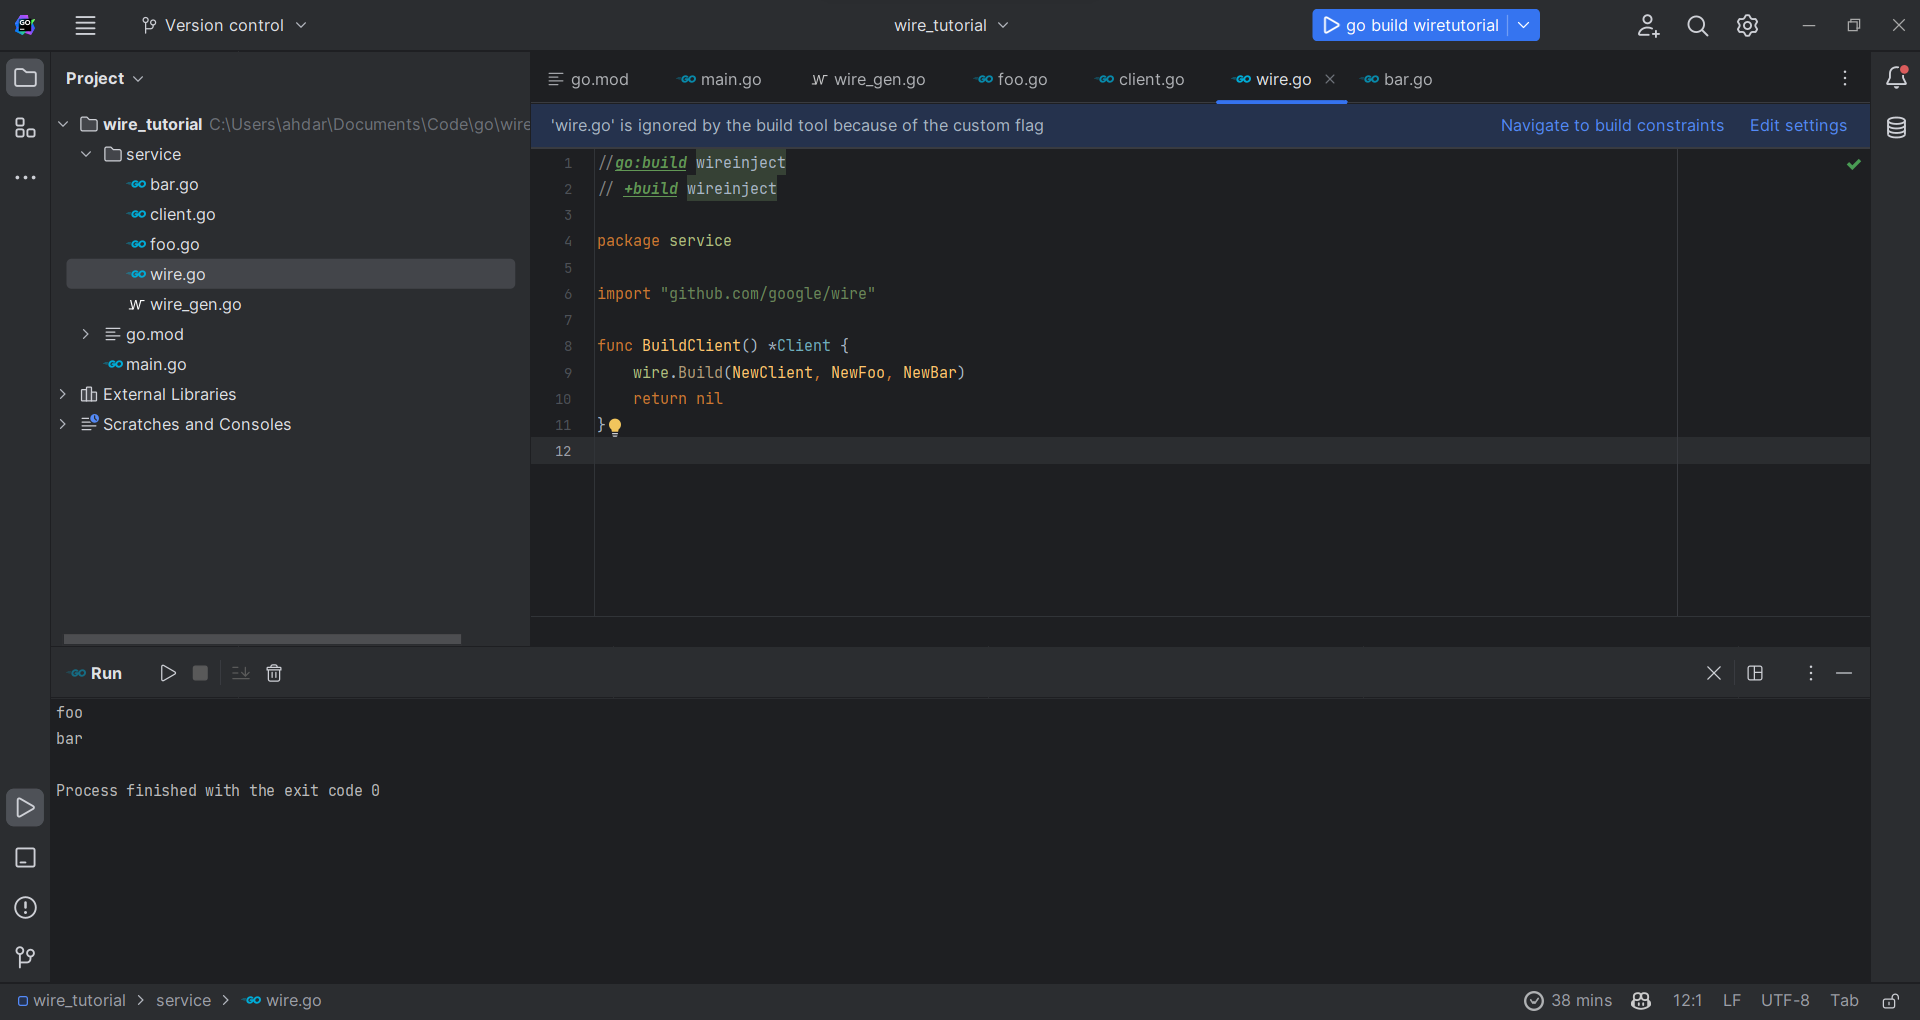
Task: Switch to the wire_gen.go tab
Action: [868, 79]
